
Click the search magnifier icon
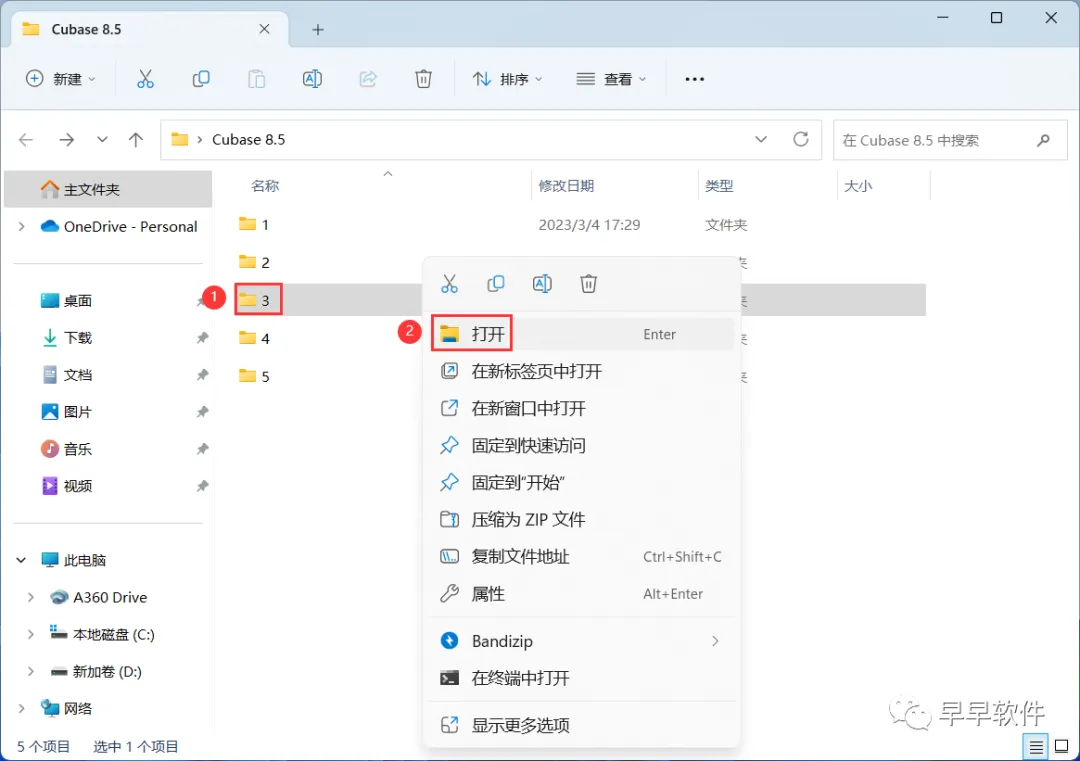coord(1043,140)
